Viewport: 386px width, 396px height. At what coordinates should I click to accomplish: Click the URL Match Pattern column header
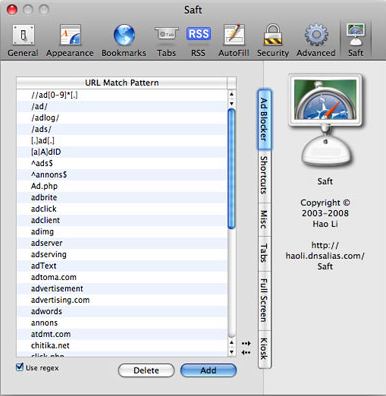[122, 83]
